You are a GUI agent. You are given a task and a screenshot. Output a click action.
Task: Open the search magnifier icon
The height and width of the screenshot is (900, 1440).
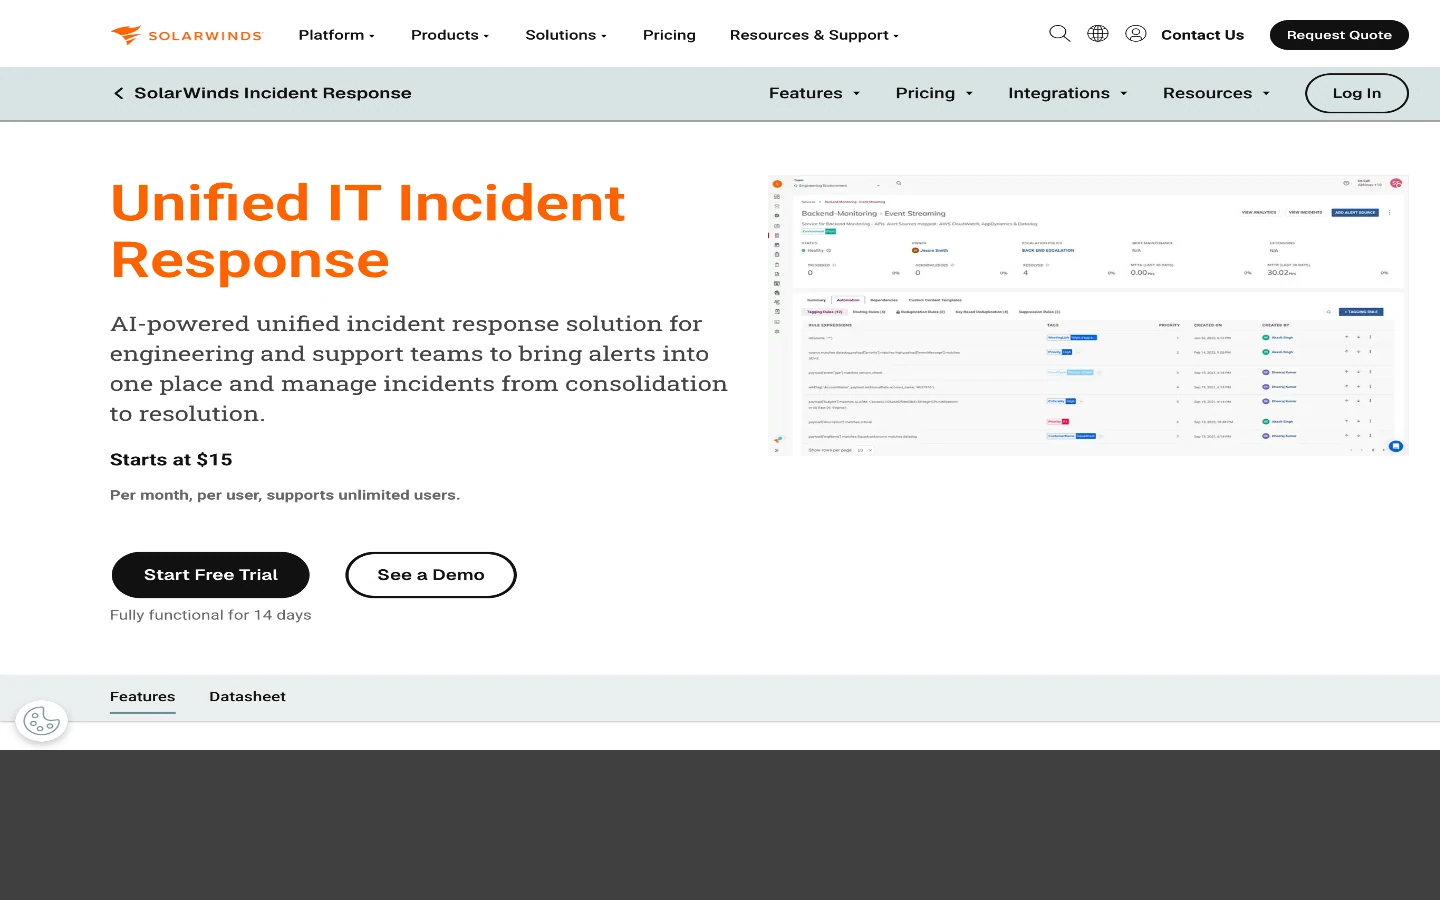1059,34
